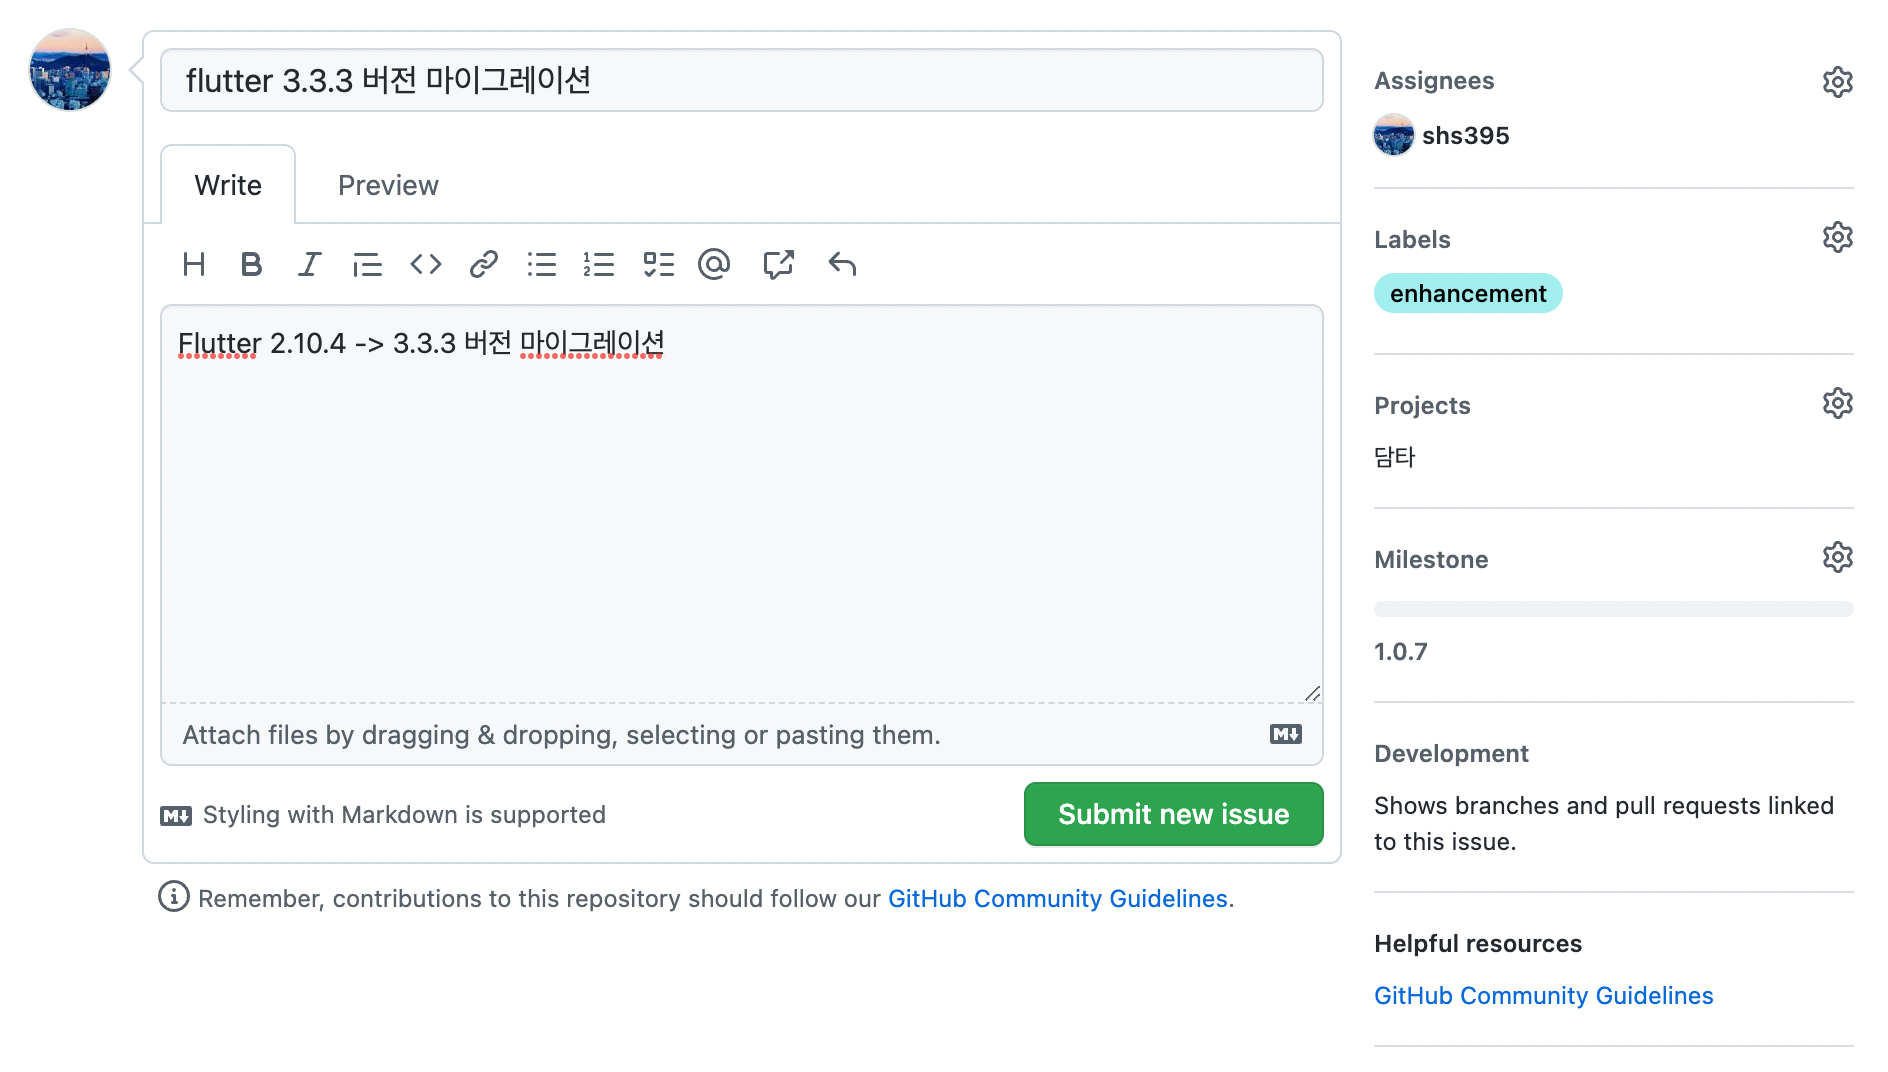The height and width of the screenshot is (1072, 1888).
Task: Open the Milestone gear settings
Action: pos(1837,557)
